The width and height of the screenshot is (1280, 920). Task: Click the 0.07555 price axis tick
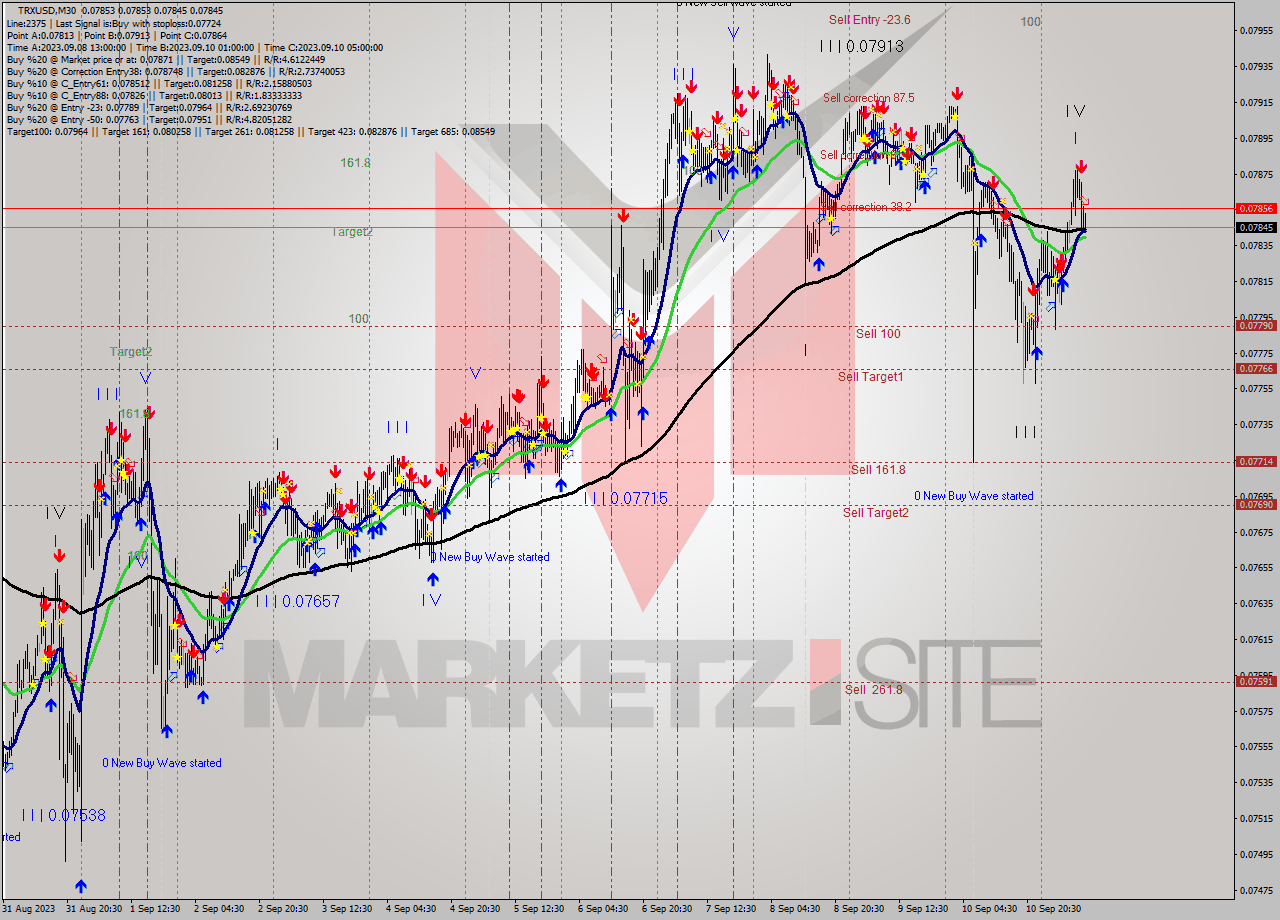pos(1256,746)
